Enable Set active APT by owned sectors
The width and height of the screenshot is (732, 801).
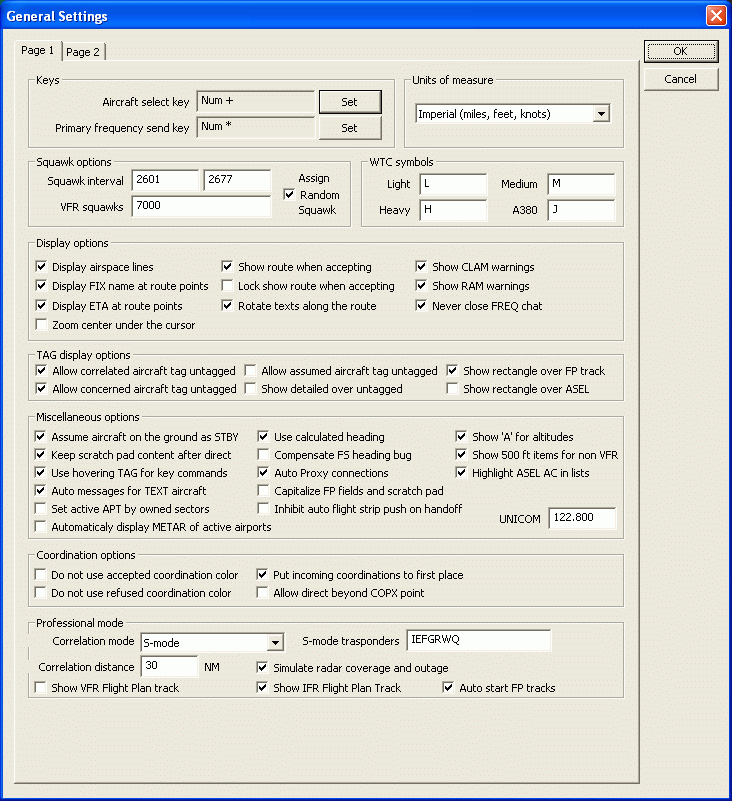click(40, 508)
